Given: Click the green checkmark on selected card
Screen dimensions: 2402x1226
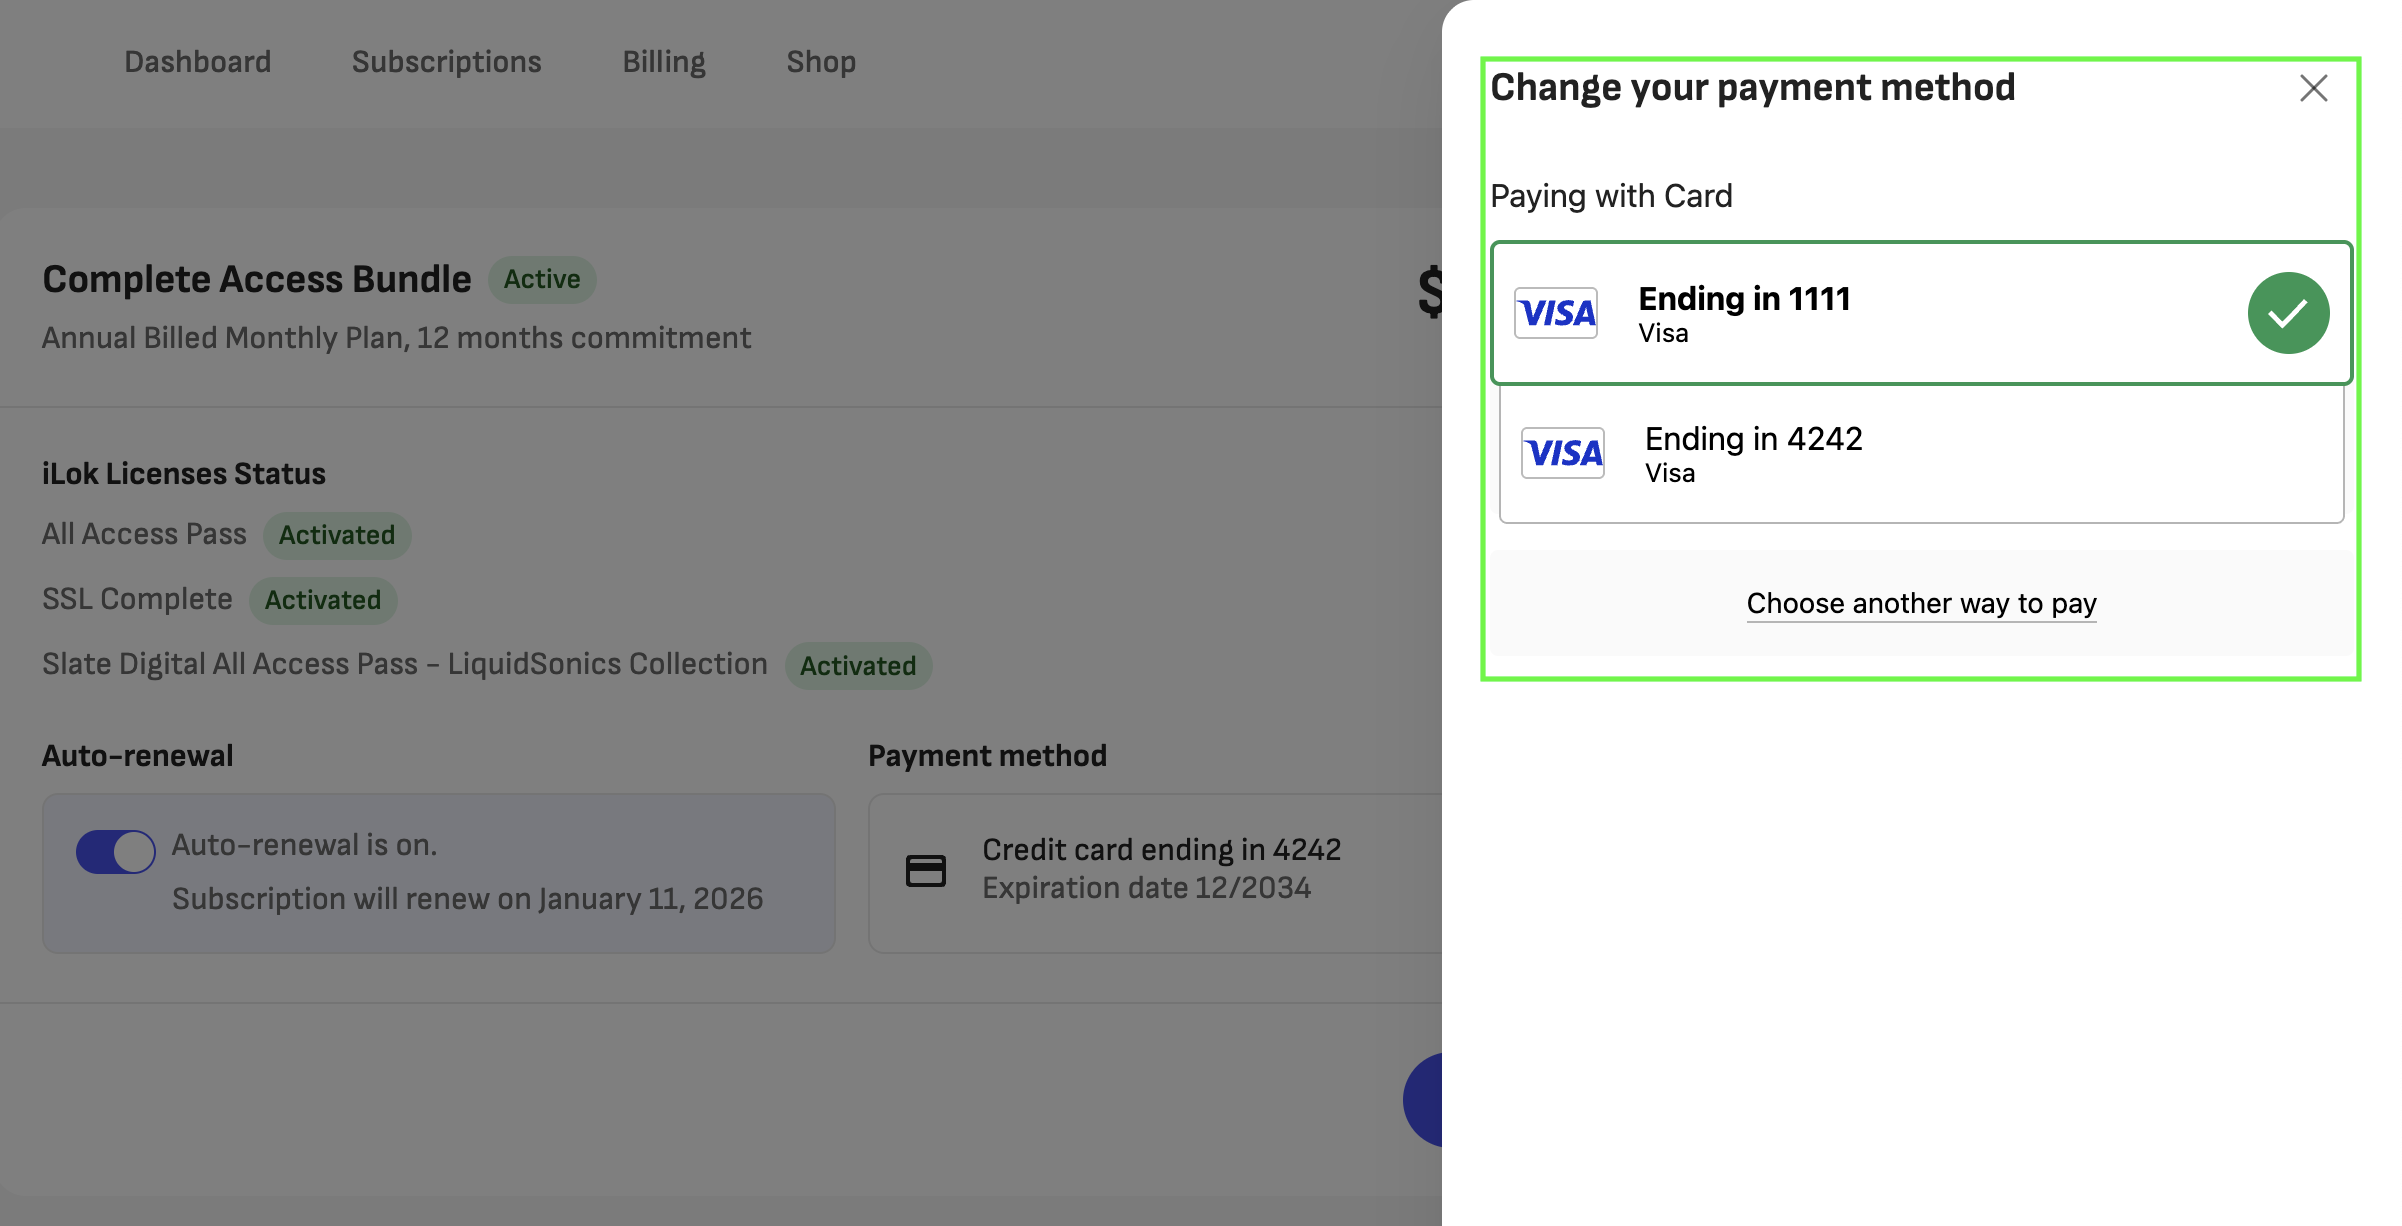Looking at the screenshot, I should point(2288,313).
